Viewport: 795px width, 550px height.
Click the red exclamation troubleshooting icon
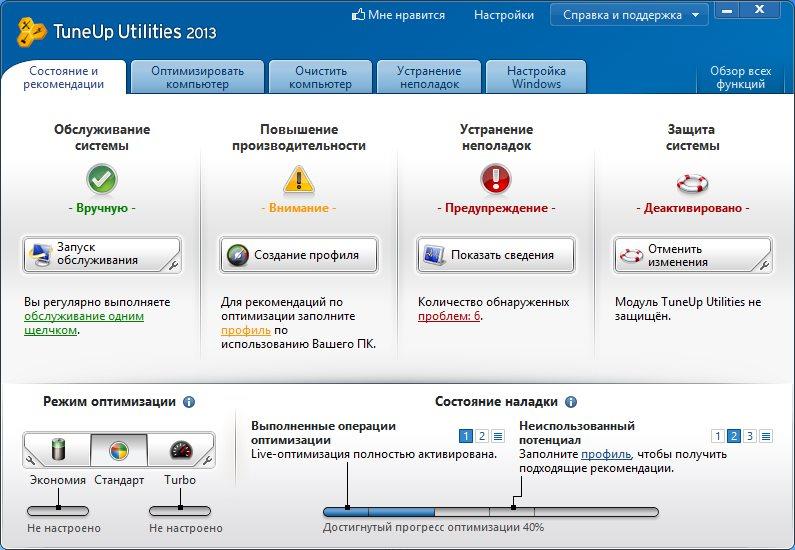495,180
